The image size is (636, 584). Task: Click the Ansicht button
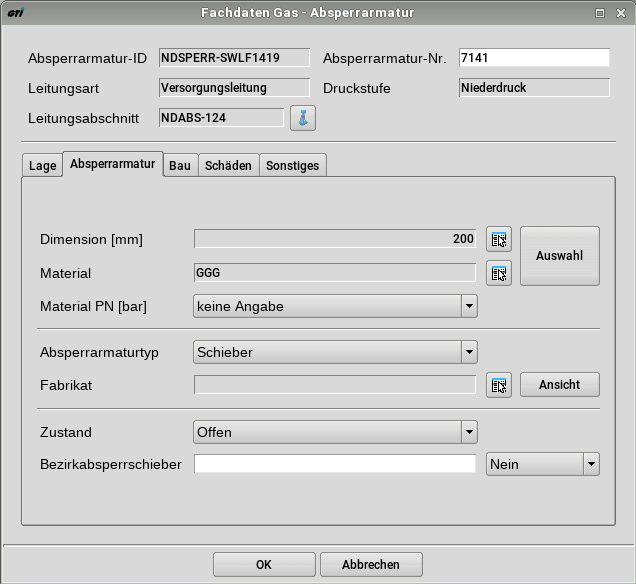click(x=559, y=385)
